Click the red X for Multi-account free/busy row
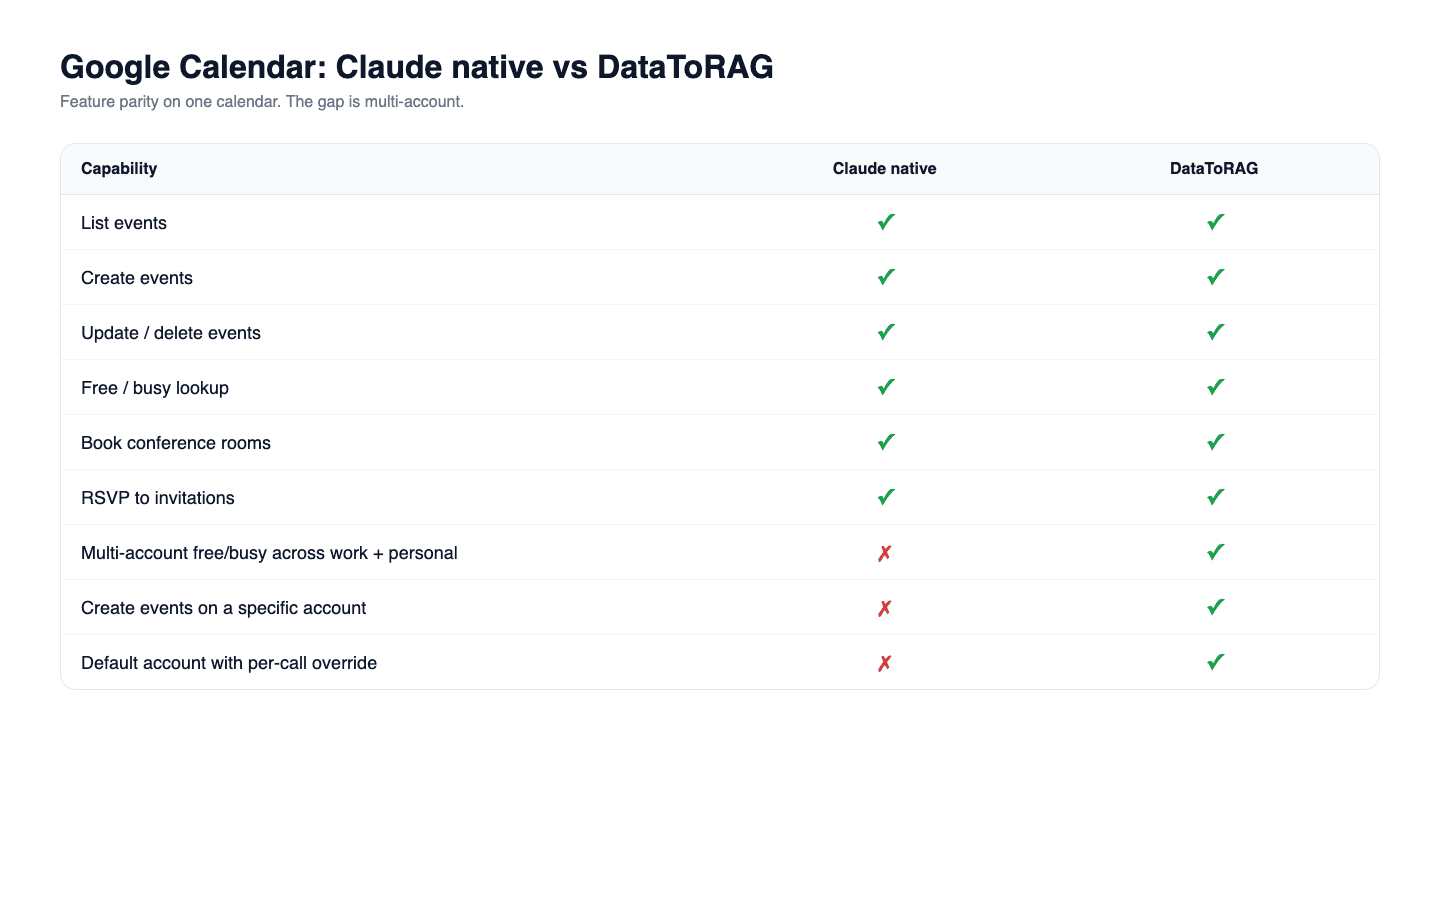The image size is (1440, 900). 884,553
